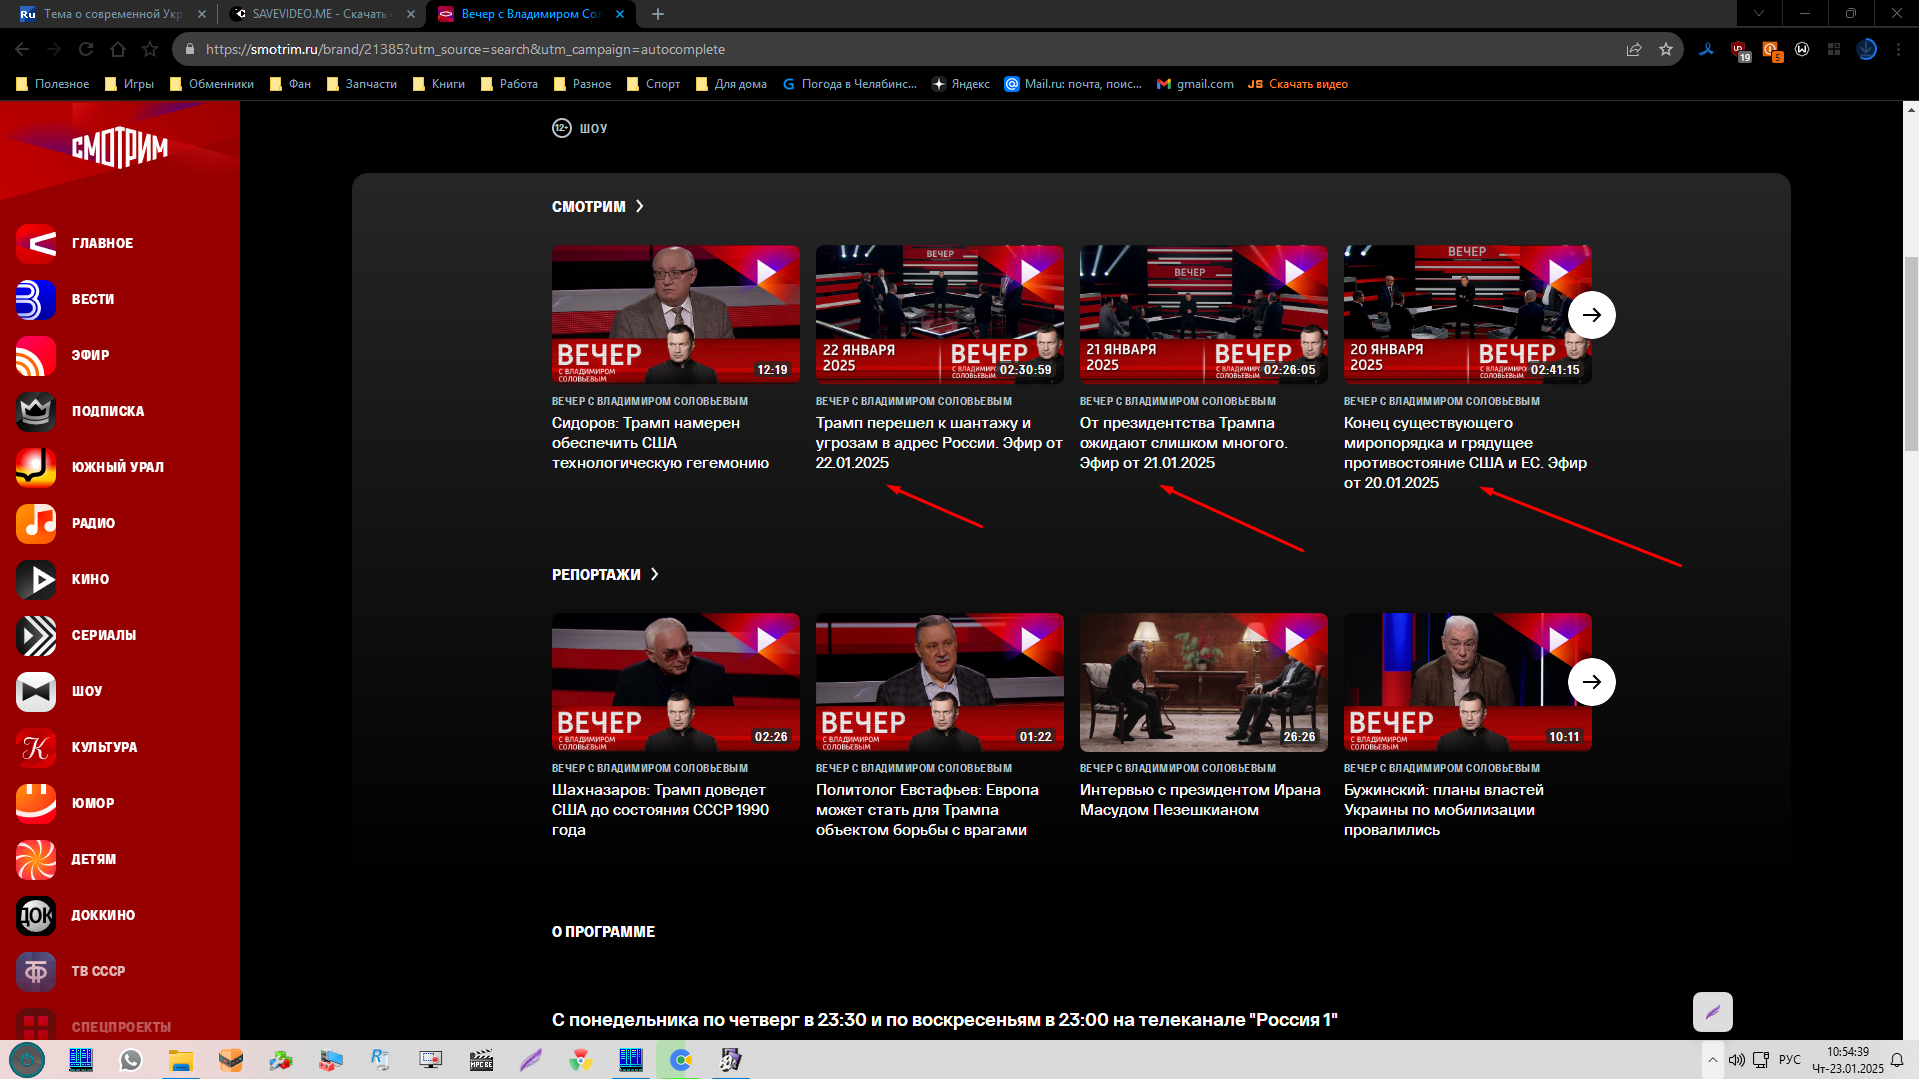Show hidden system tray icons

1713,1060
